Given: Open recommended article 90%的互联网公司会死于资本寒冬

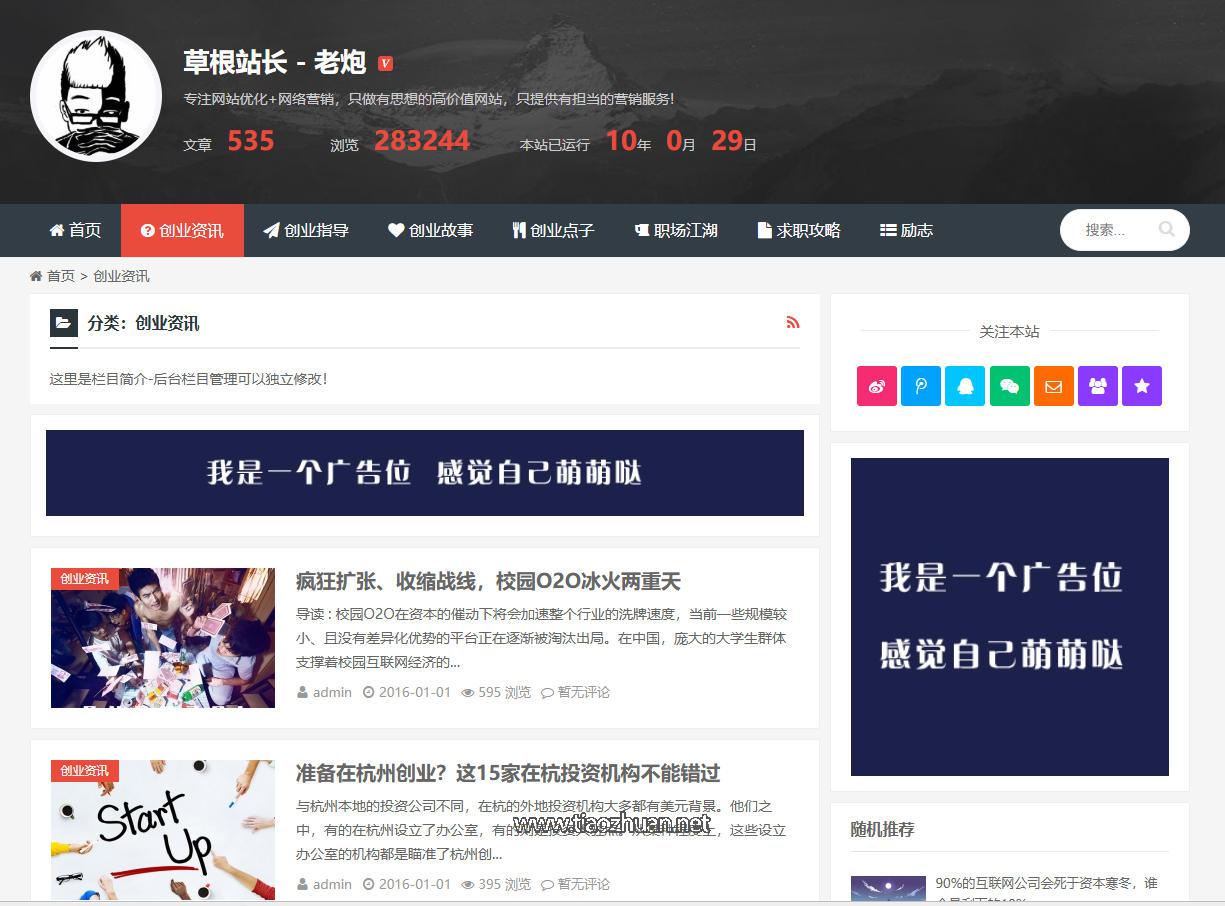Looking at the screenshot, I should (1046, 890).
